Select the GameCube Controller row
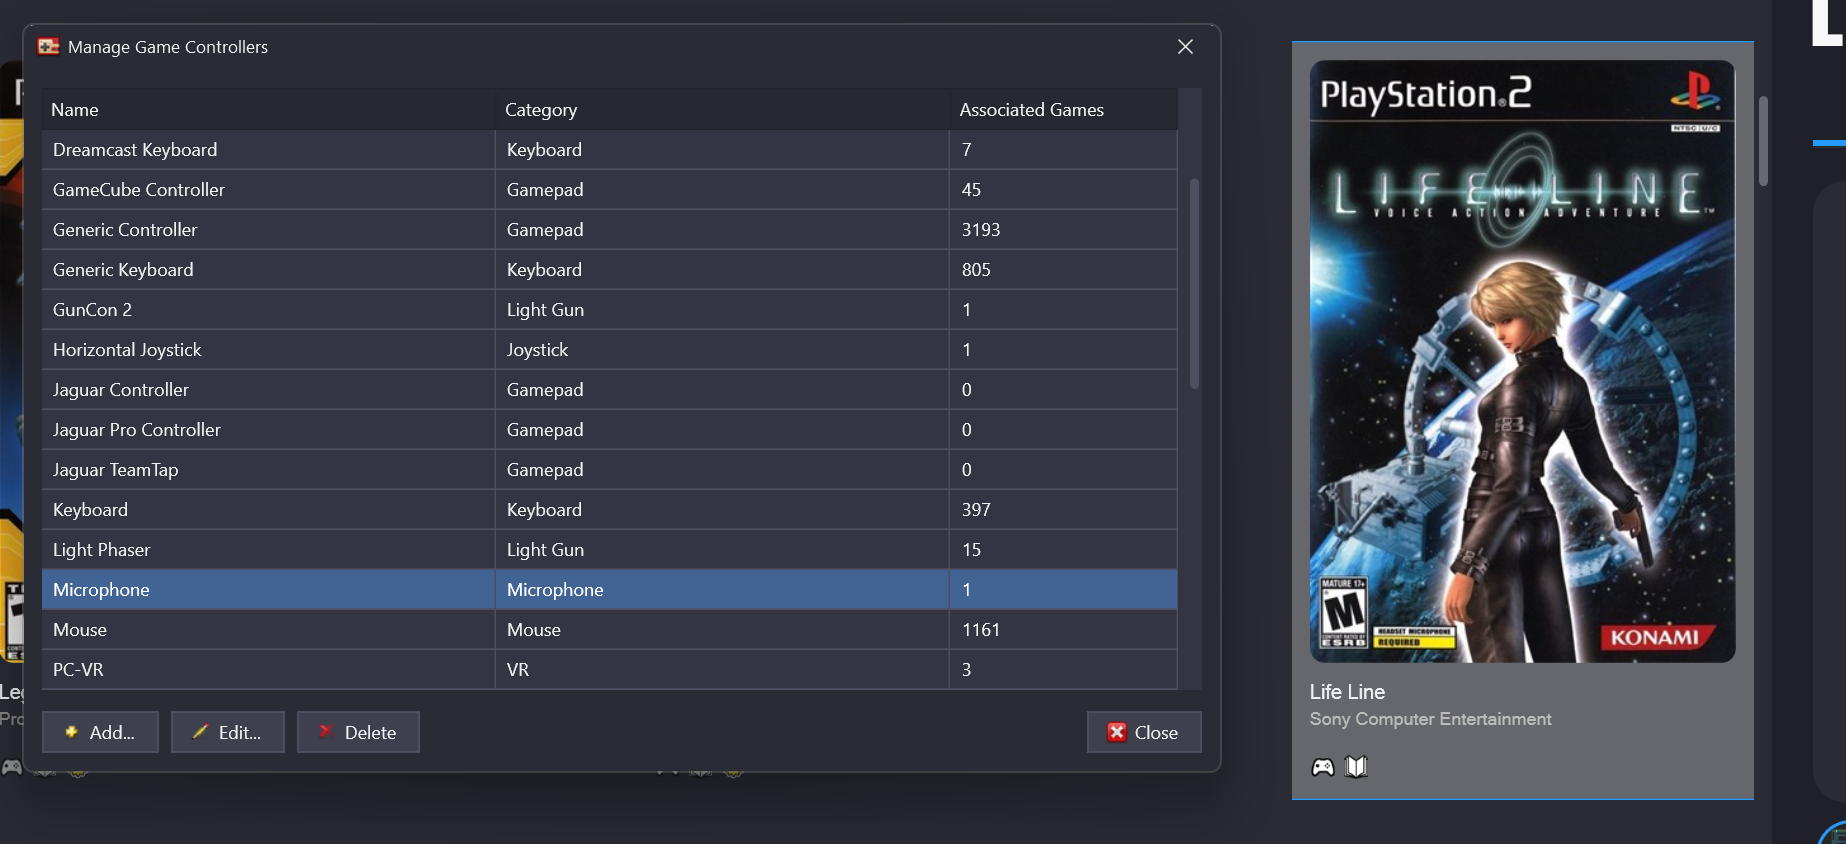This screenshot has width=1846, height=844. (139, 190)
